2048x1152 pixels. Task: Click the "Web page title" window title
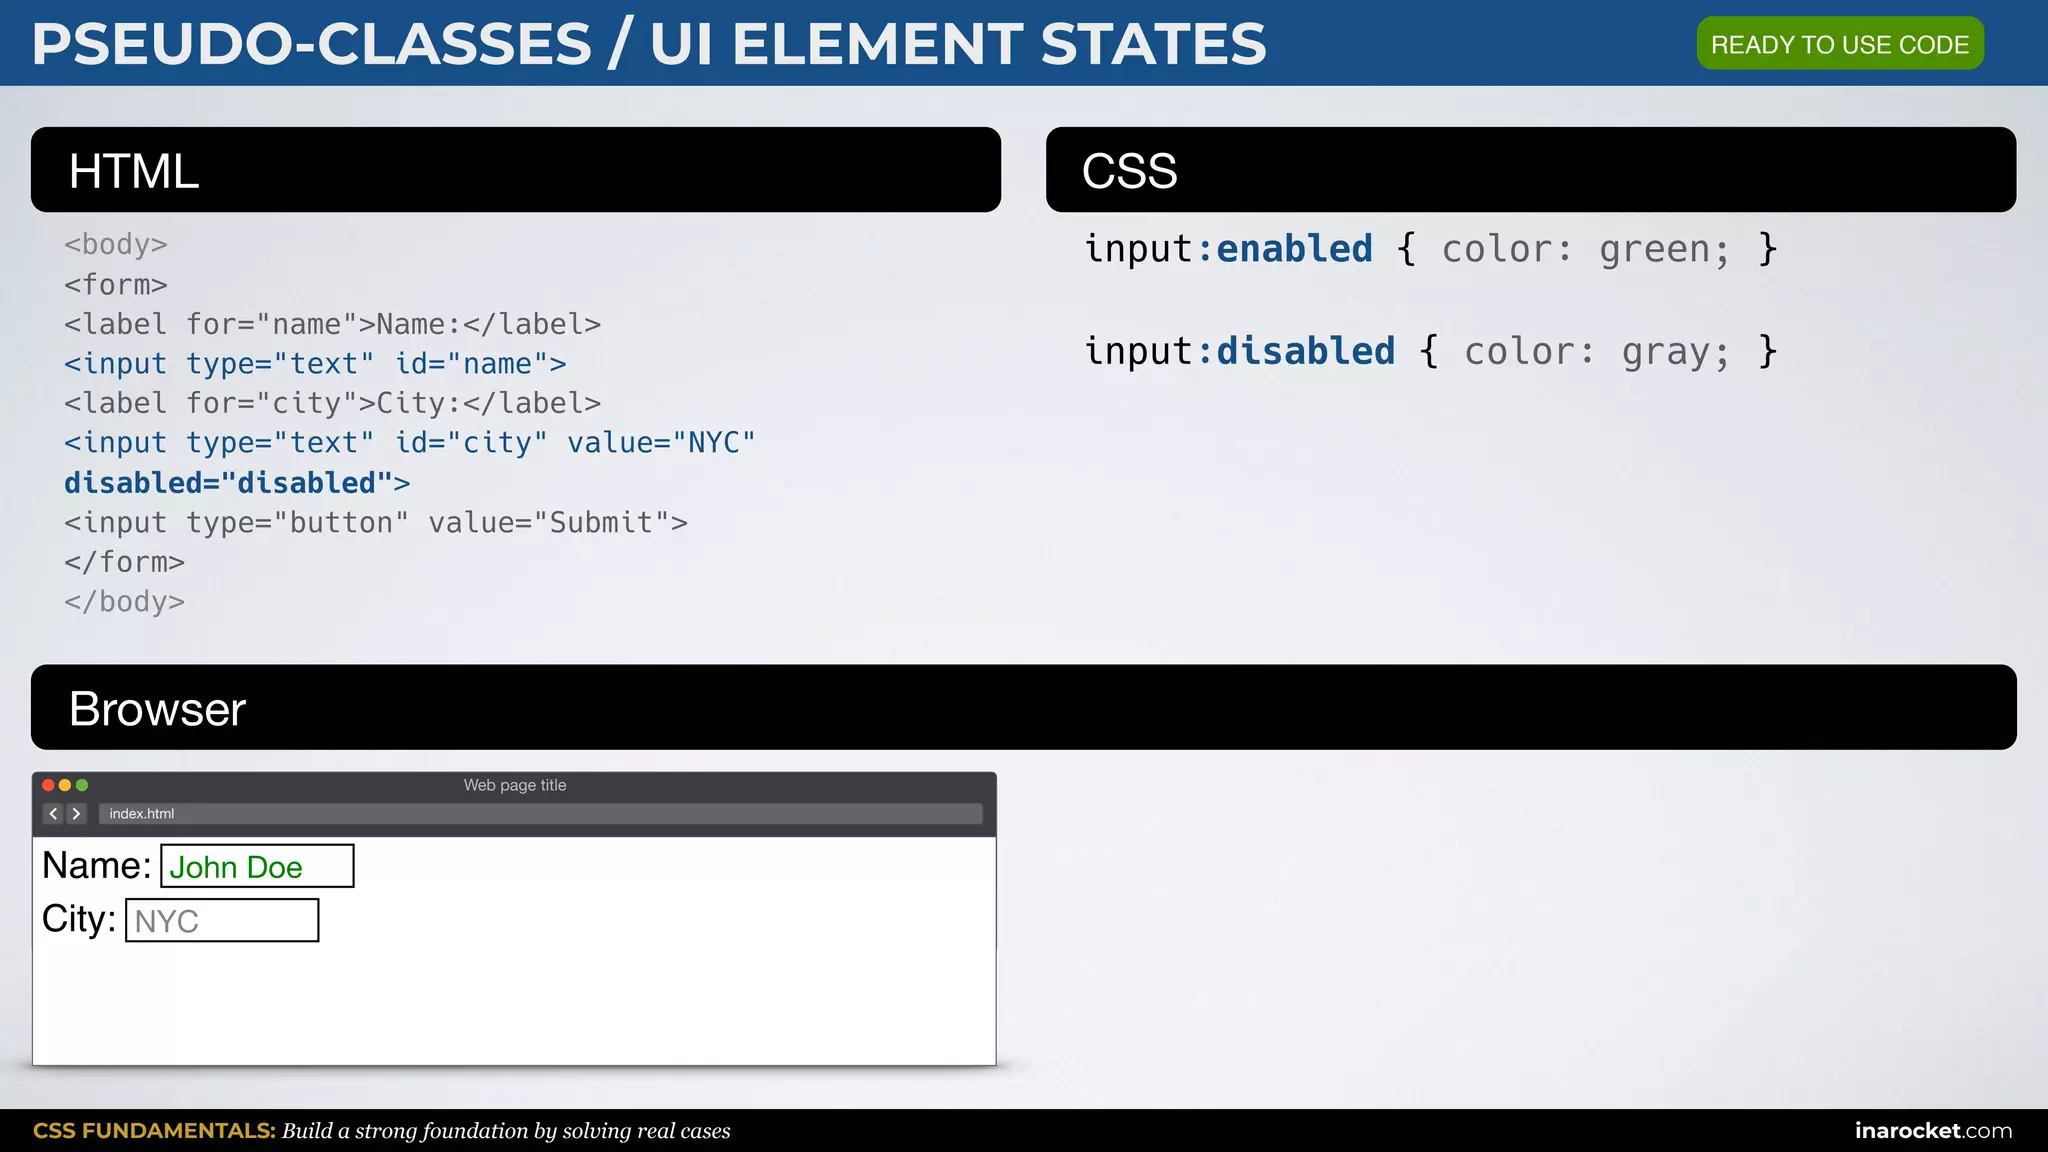[515, 786]
